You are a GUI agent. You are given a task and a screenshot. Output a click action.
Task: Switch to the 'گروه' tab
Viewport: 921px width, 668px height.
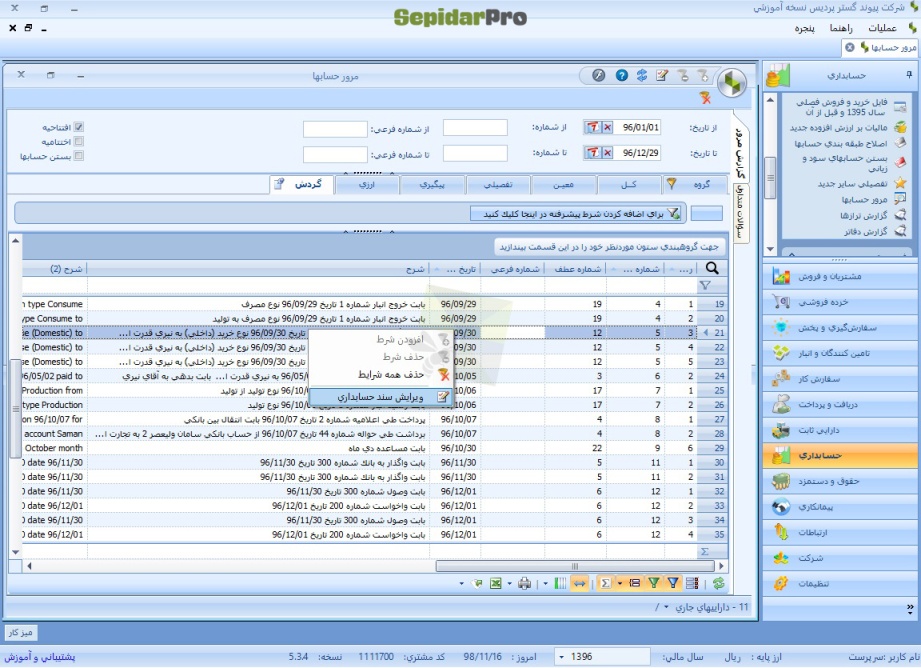[697, 184]
